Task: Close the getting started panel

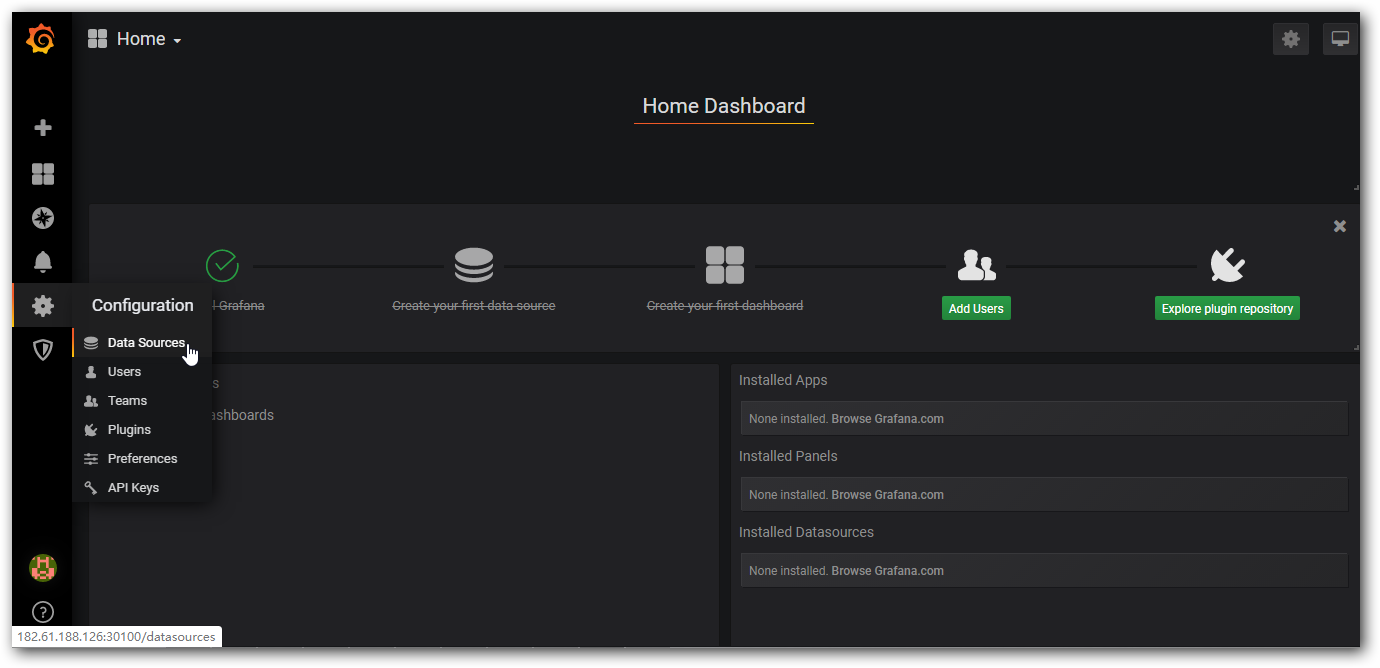Action: tap(1339, 226)
